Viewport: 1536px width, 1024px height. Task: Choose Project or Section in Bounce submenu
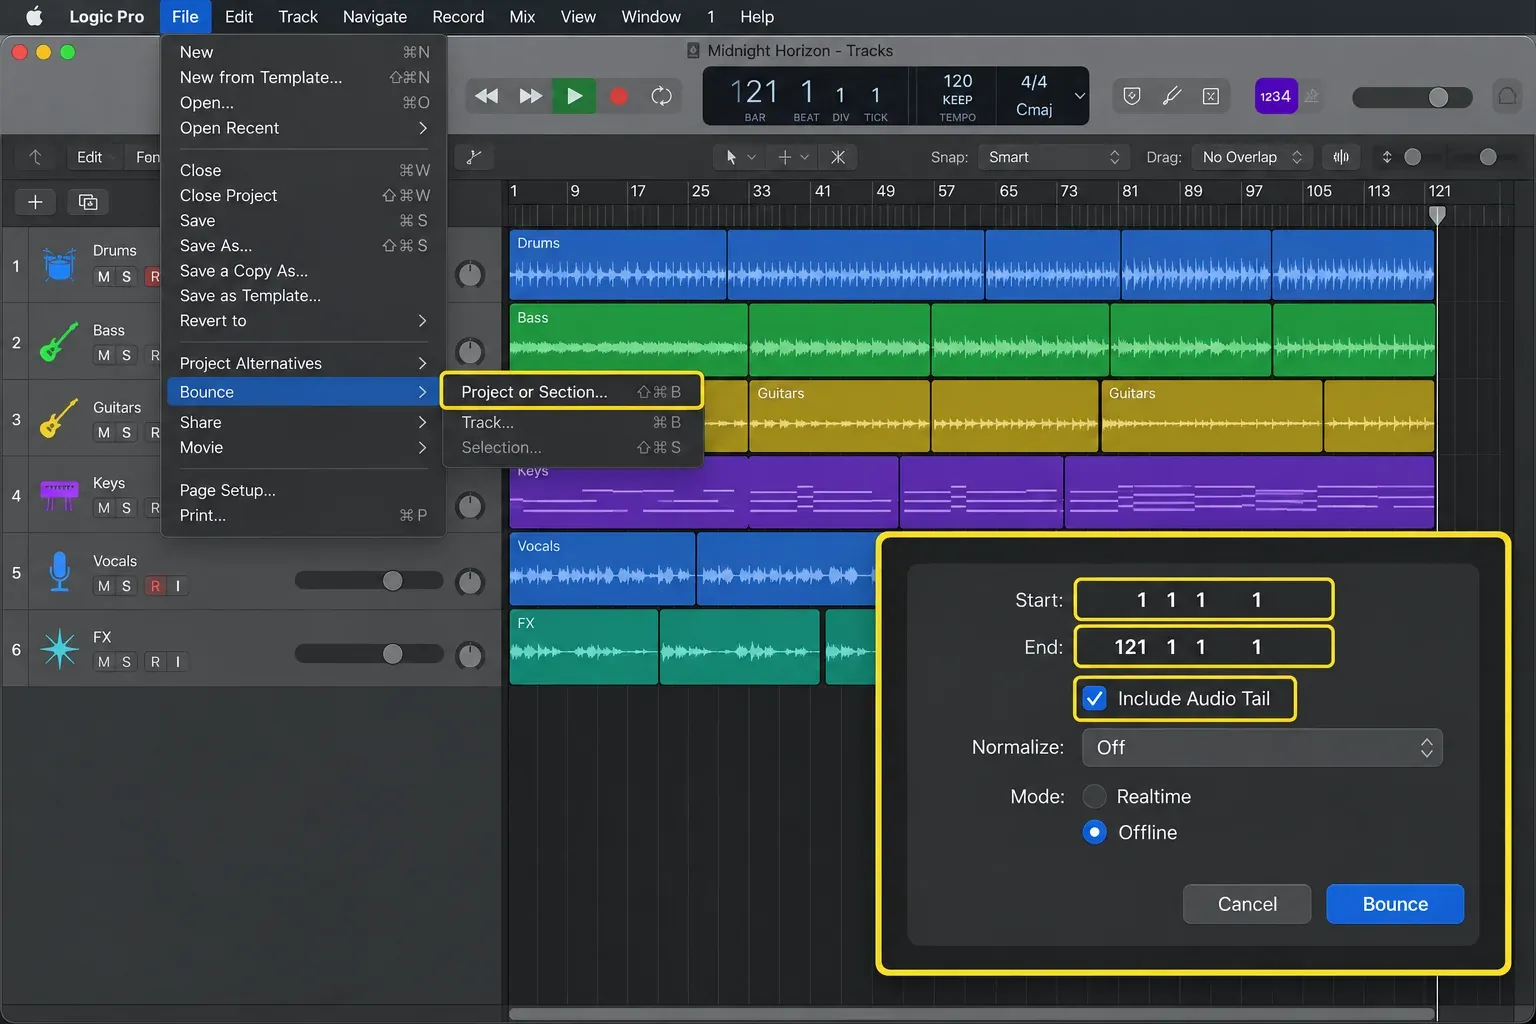point(571,392)
